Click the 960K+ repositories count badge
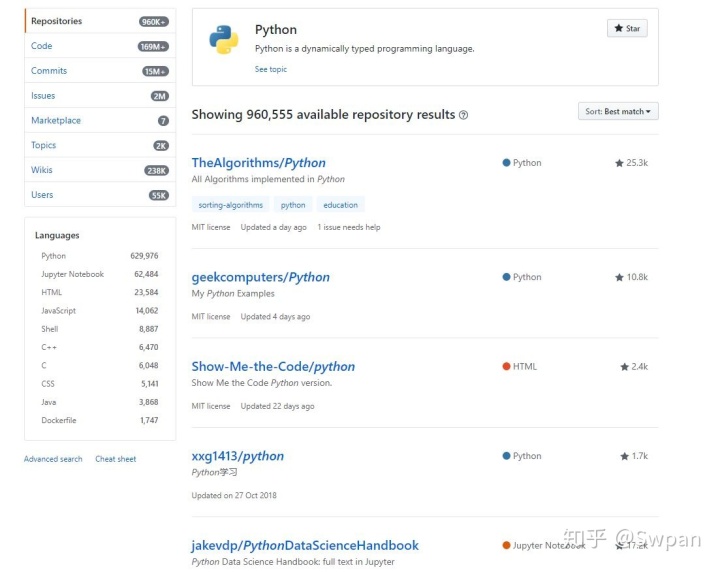The width and height of the screenshot is (720, 572). pos(154,22)
